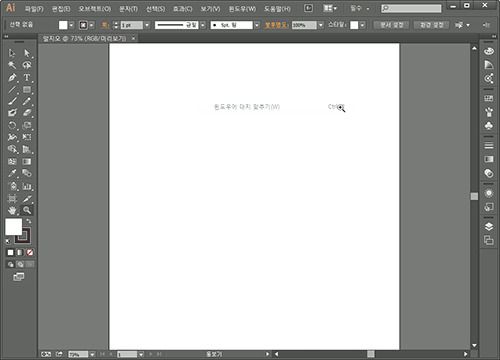This screenshot has height=360, width=500.
Task: Open the Symbols panel (club icon)
Action: click(489, 126)
